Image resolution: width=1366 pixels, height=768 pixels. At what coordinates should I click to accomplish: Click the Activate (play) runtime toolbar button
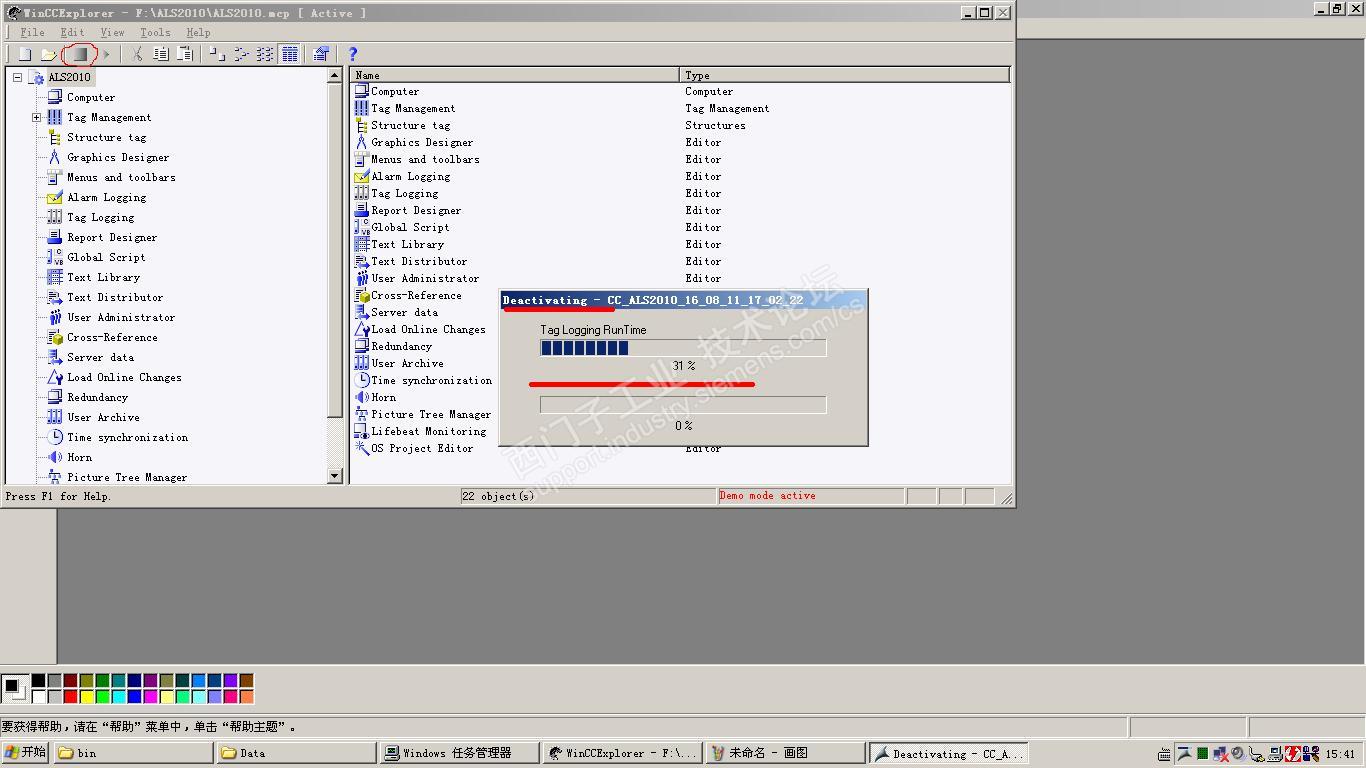(106, 54)
